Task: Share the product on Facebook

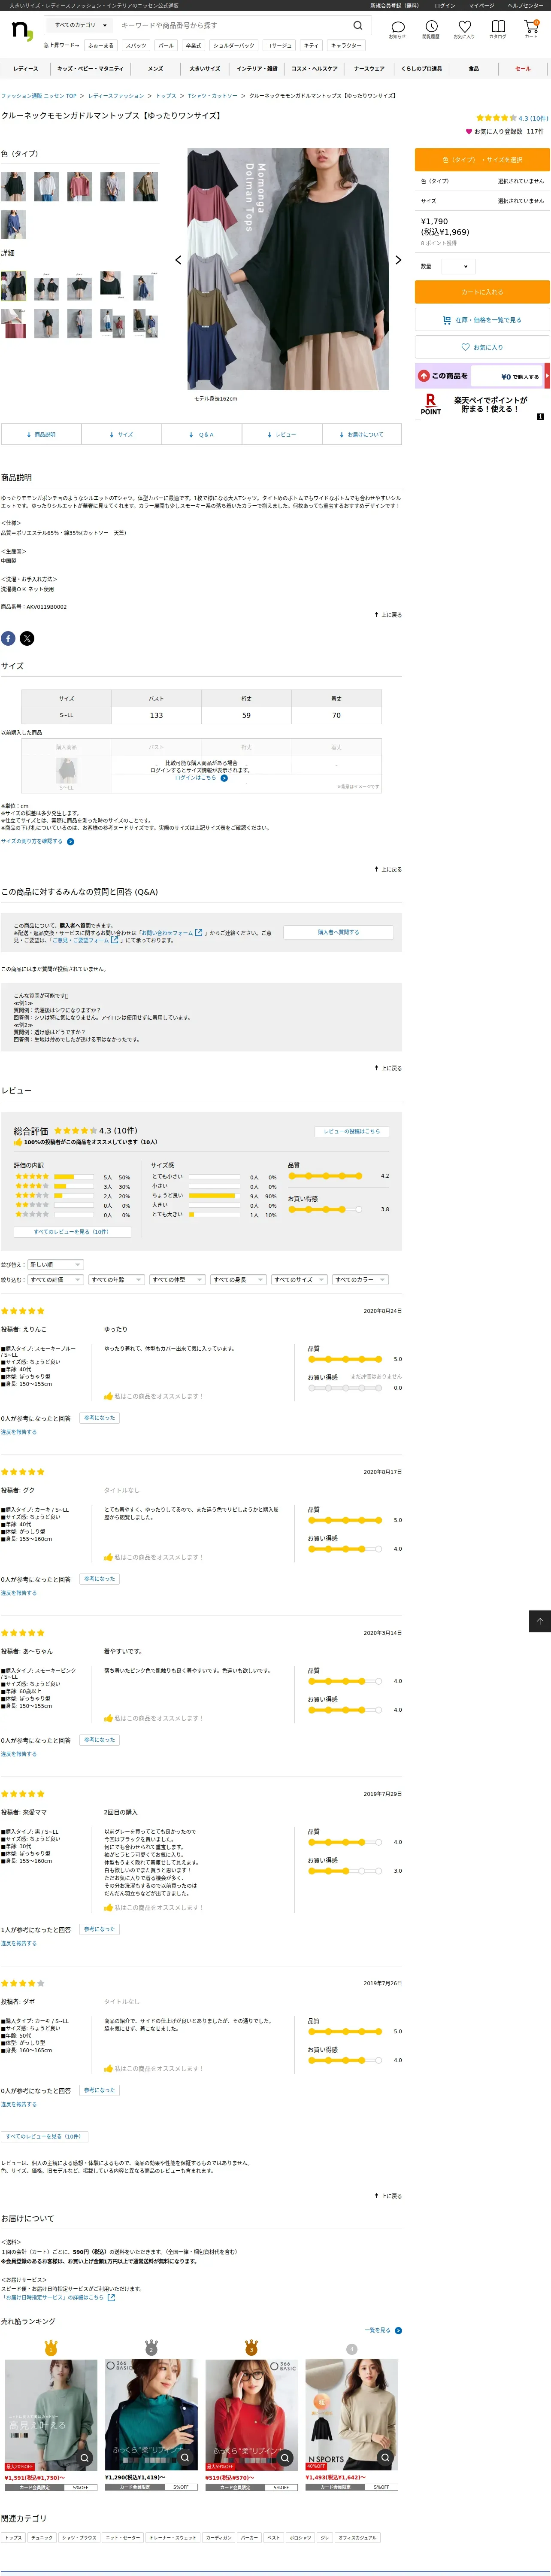Action: tap(8, 638)
